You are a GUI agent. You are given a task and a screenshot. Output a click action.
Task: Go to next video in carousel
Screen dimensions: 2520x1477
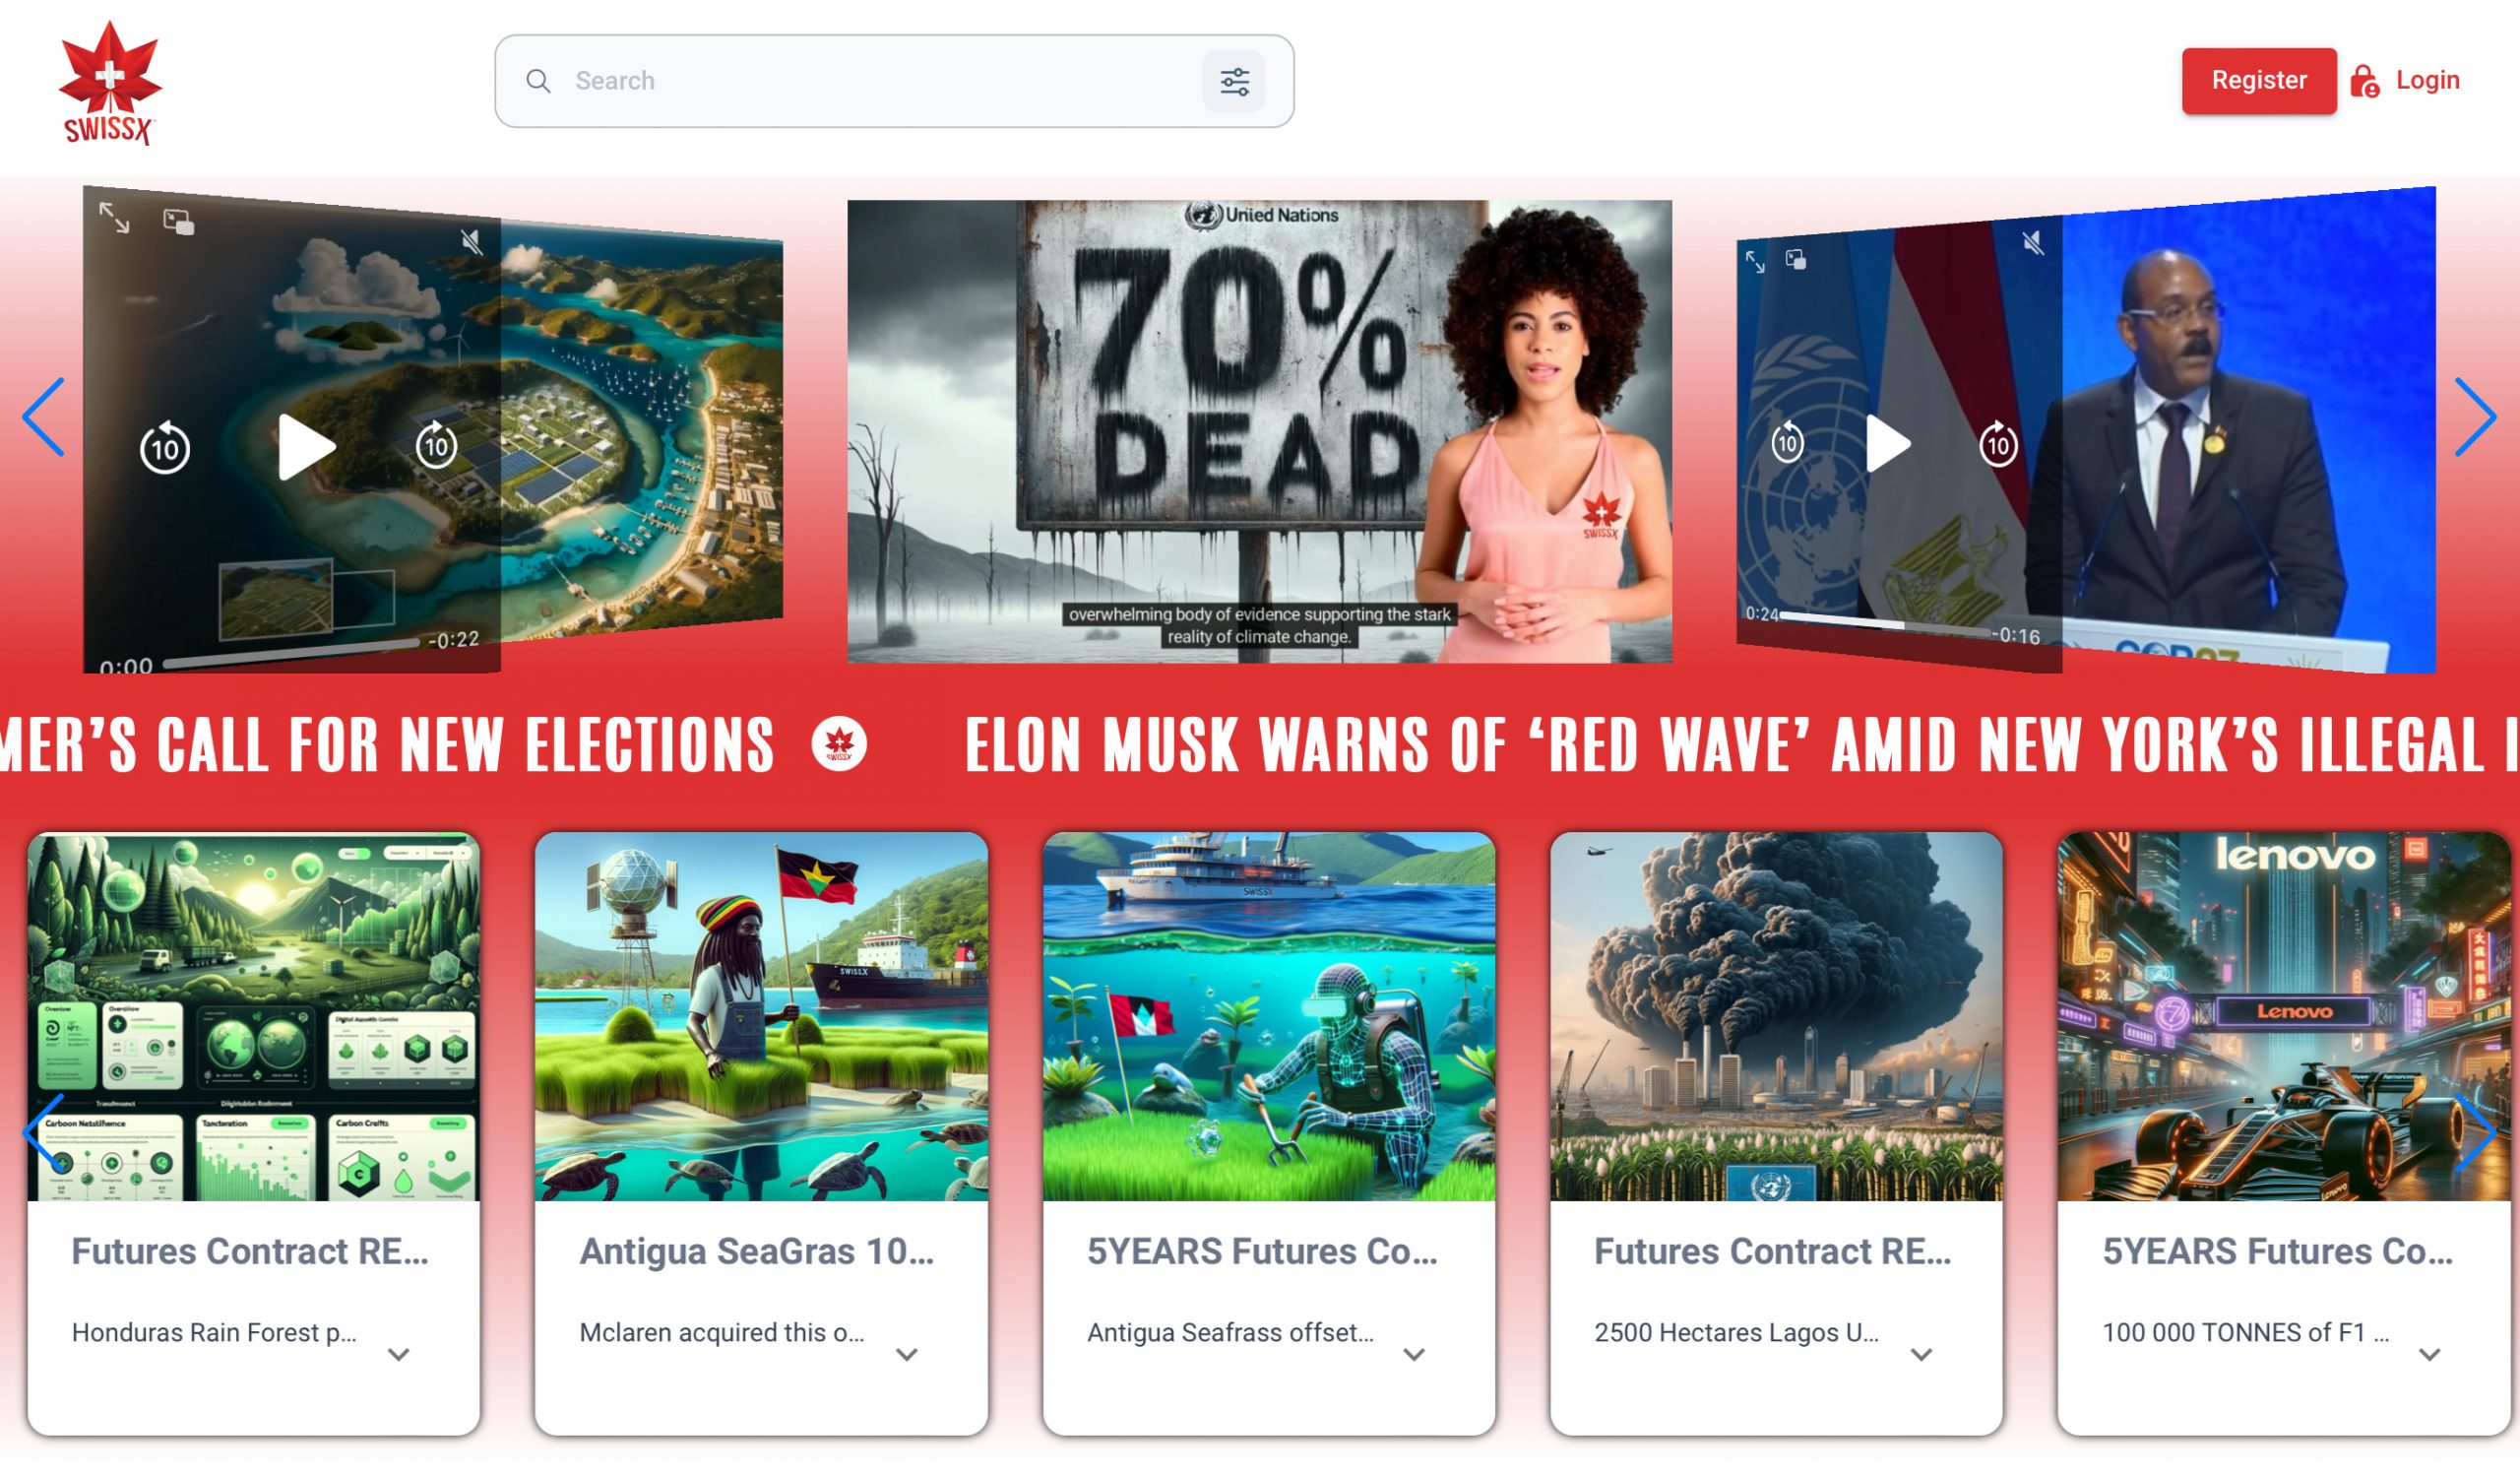click(x=2475, y=417)
